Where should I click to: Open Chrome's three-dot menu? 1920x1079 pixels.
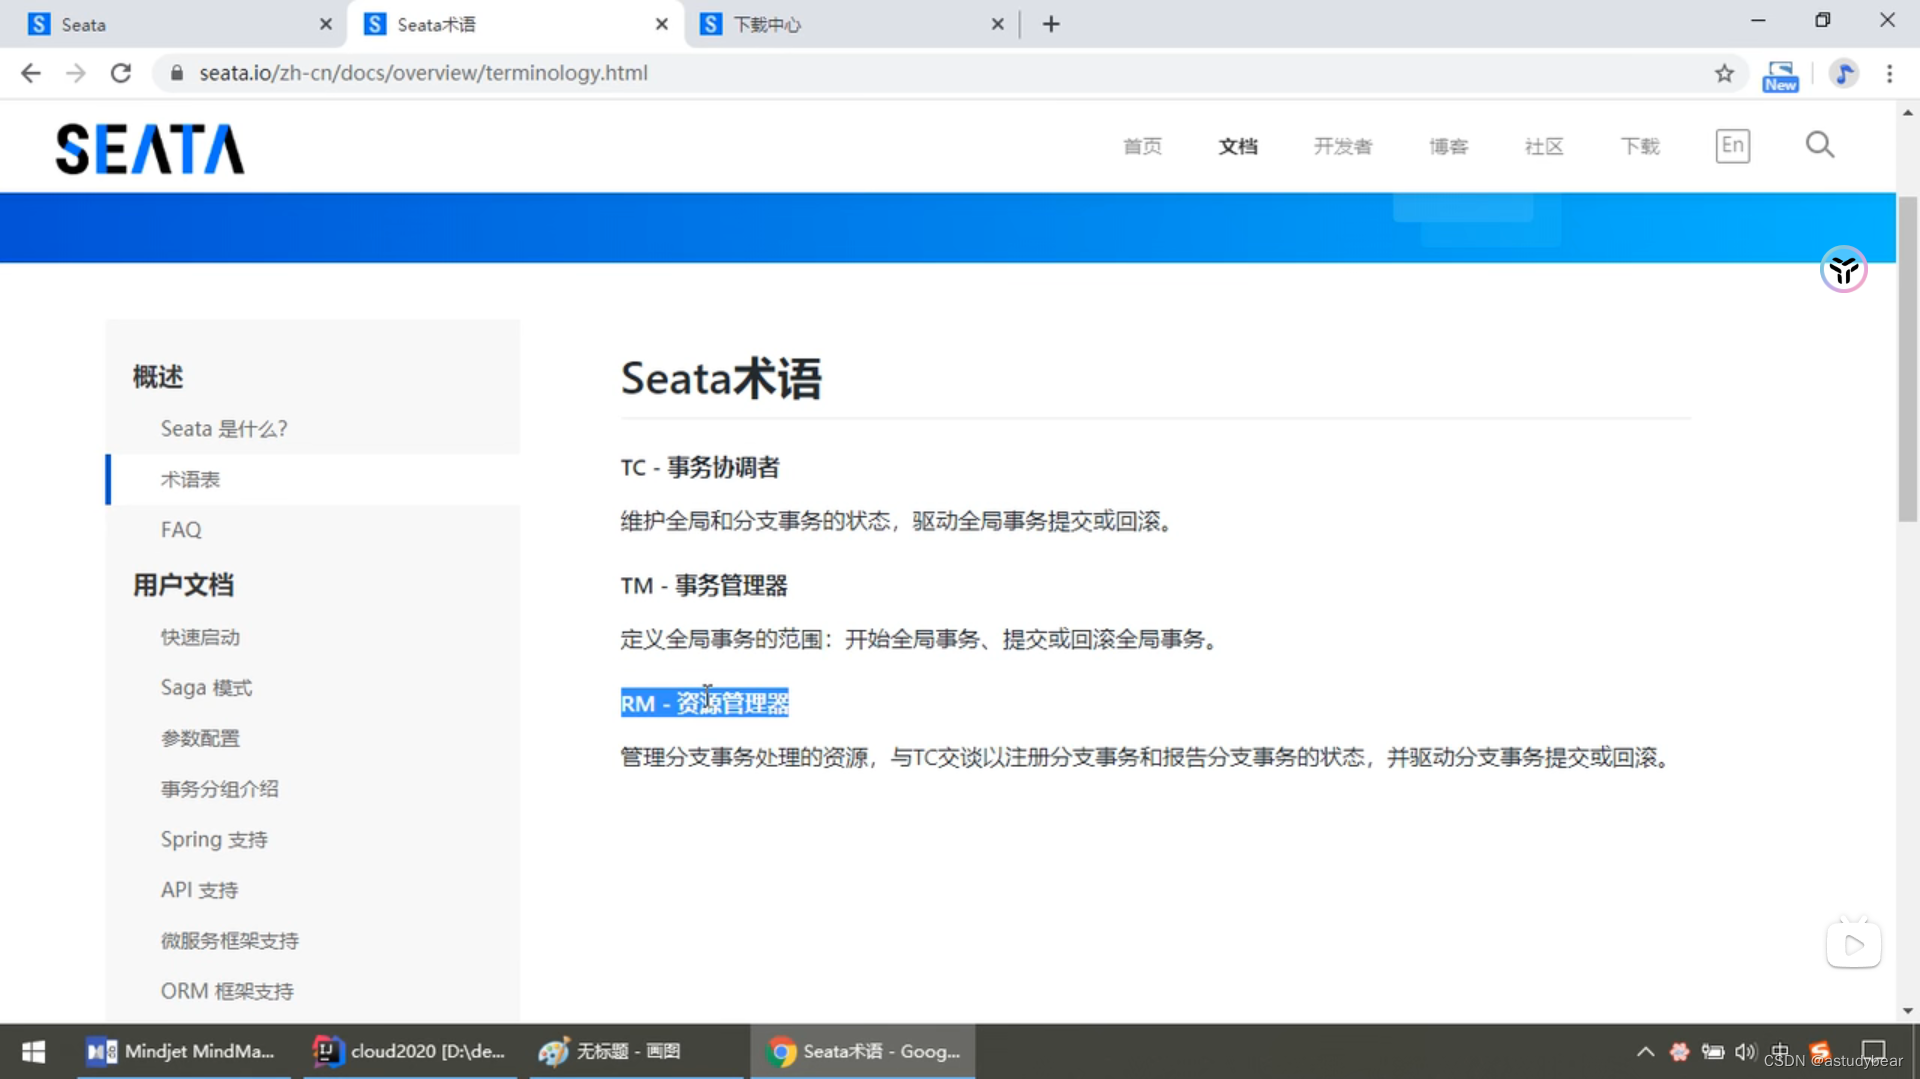coord(1890,72)
